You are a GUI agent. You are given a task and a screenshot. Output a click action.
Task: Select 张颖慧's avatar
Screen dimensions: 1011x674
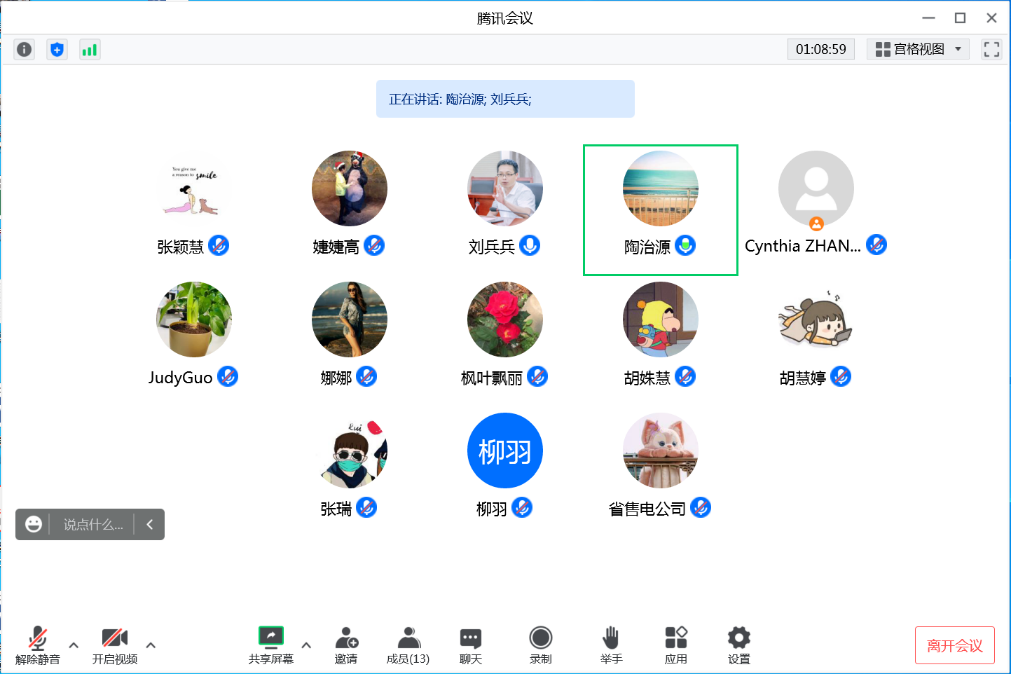pyautogui.click(x=194, y=188)
